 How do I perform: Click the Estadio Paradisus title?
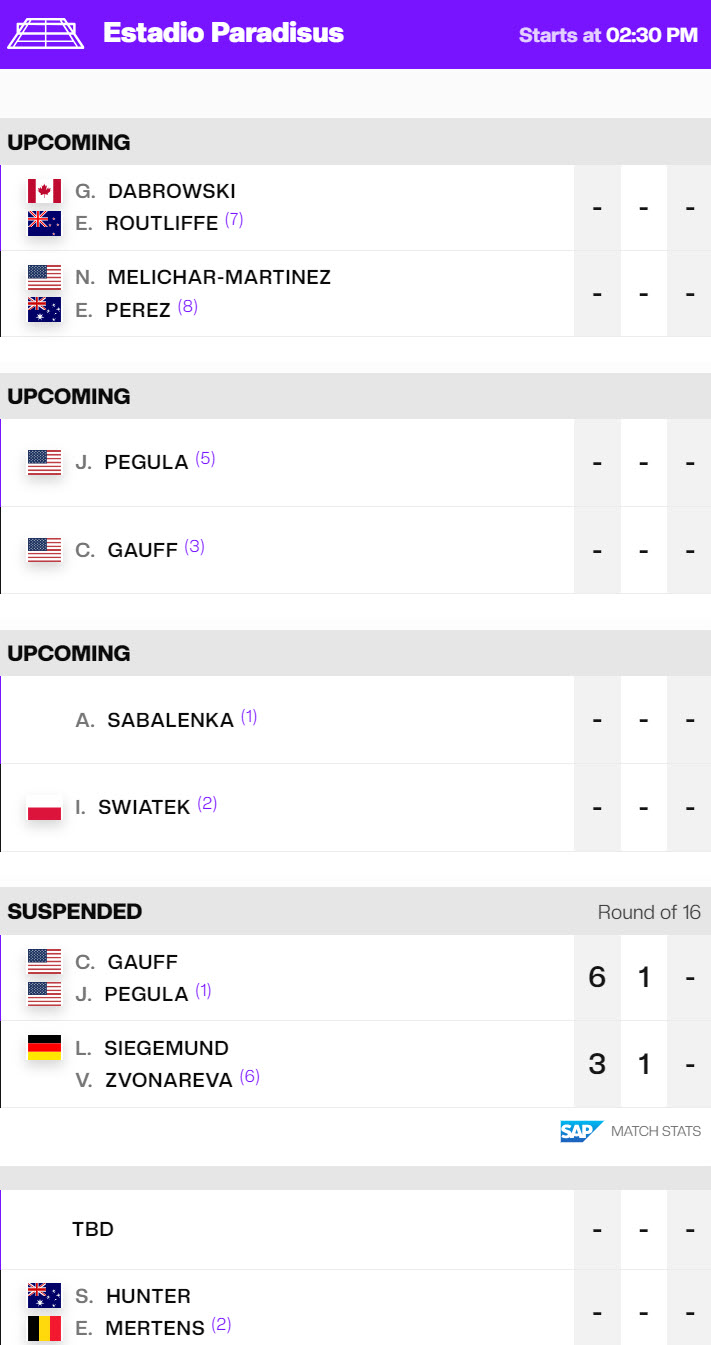coord(223,33)
